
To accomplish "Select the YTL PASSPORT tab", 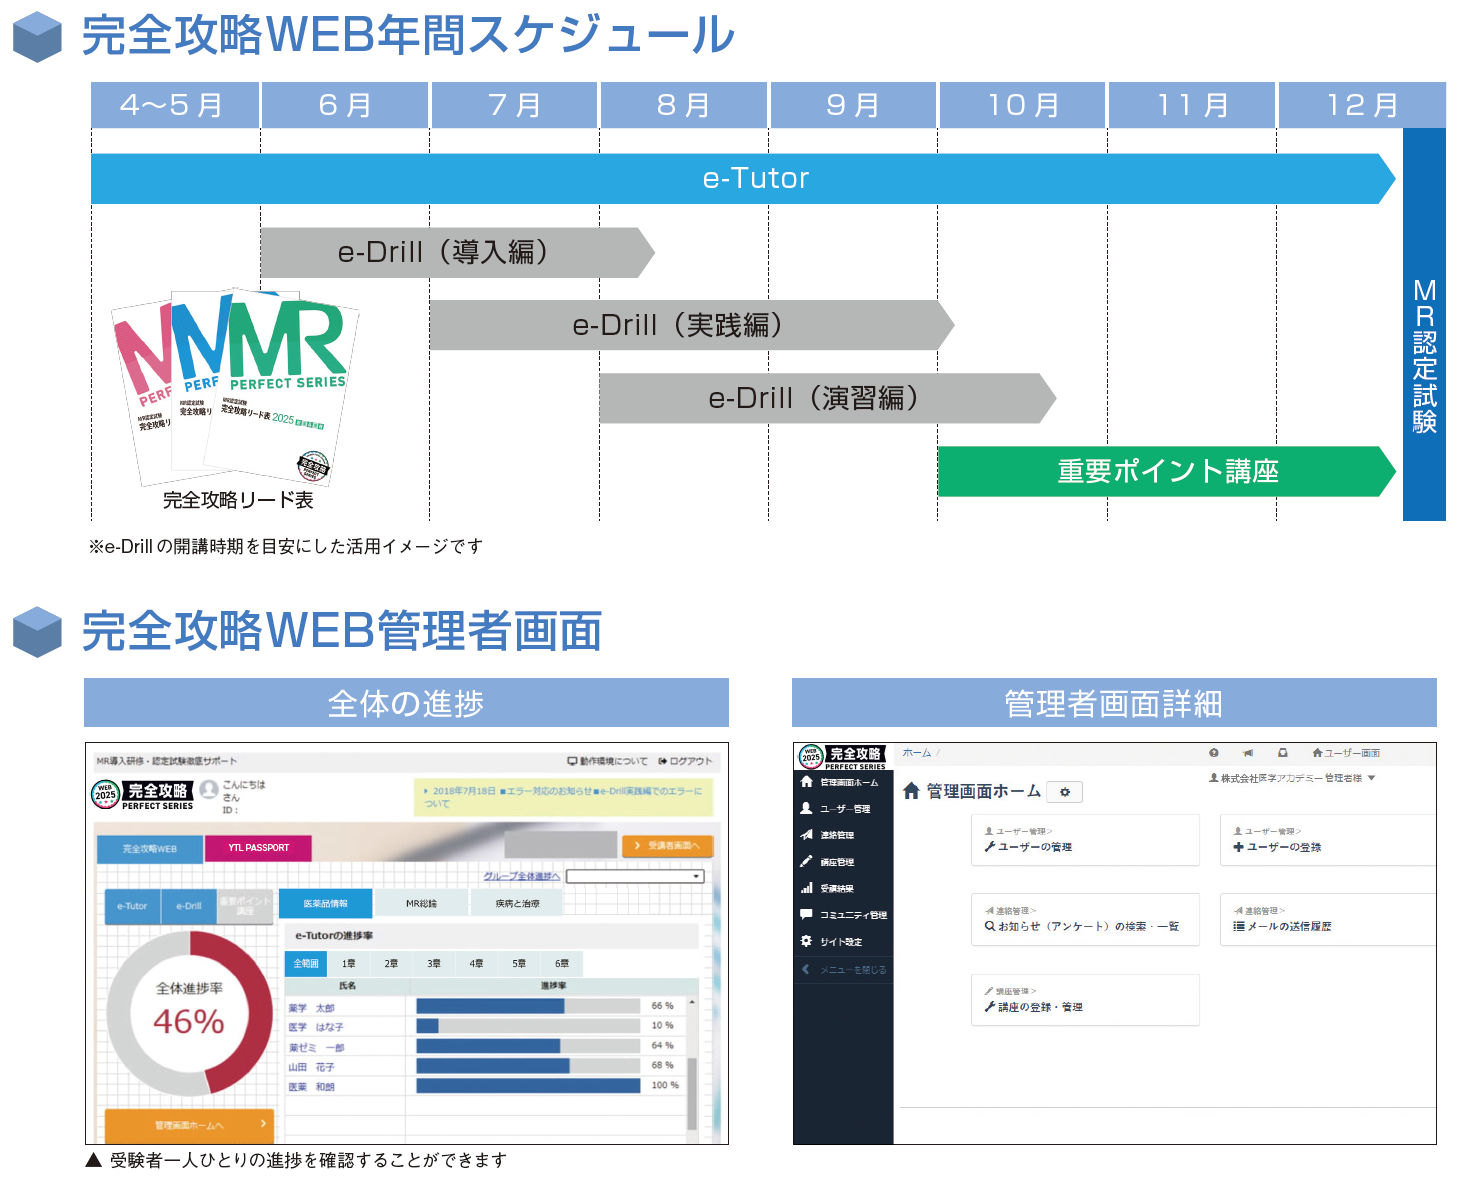I will click(x=258, y=848).
